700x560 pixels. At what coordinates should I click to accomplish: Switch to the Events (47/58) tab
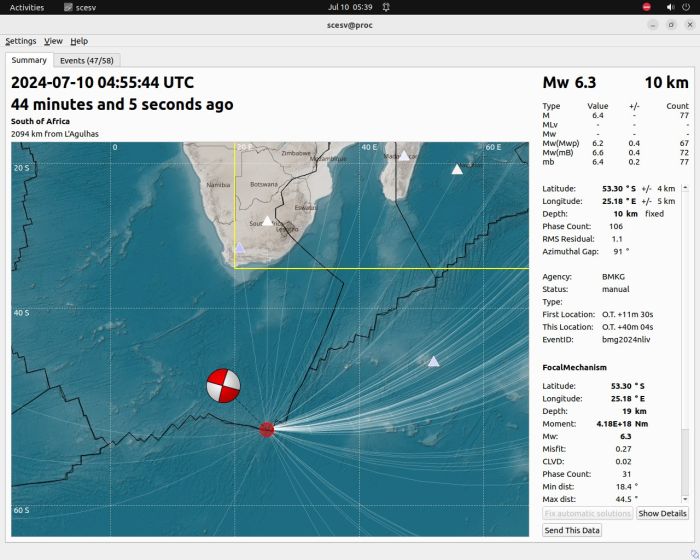click(x=86, y=60)
